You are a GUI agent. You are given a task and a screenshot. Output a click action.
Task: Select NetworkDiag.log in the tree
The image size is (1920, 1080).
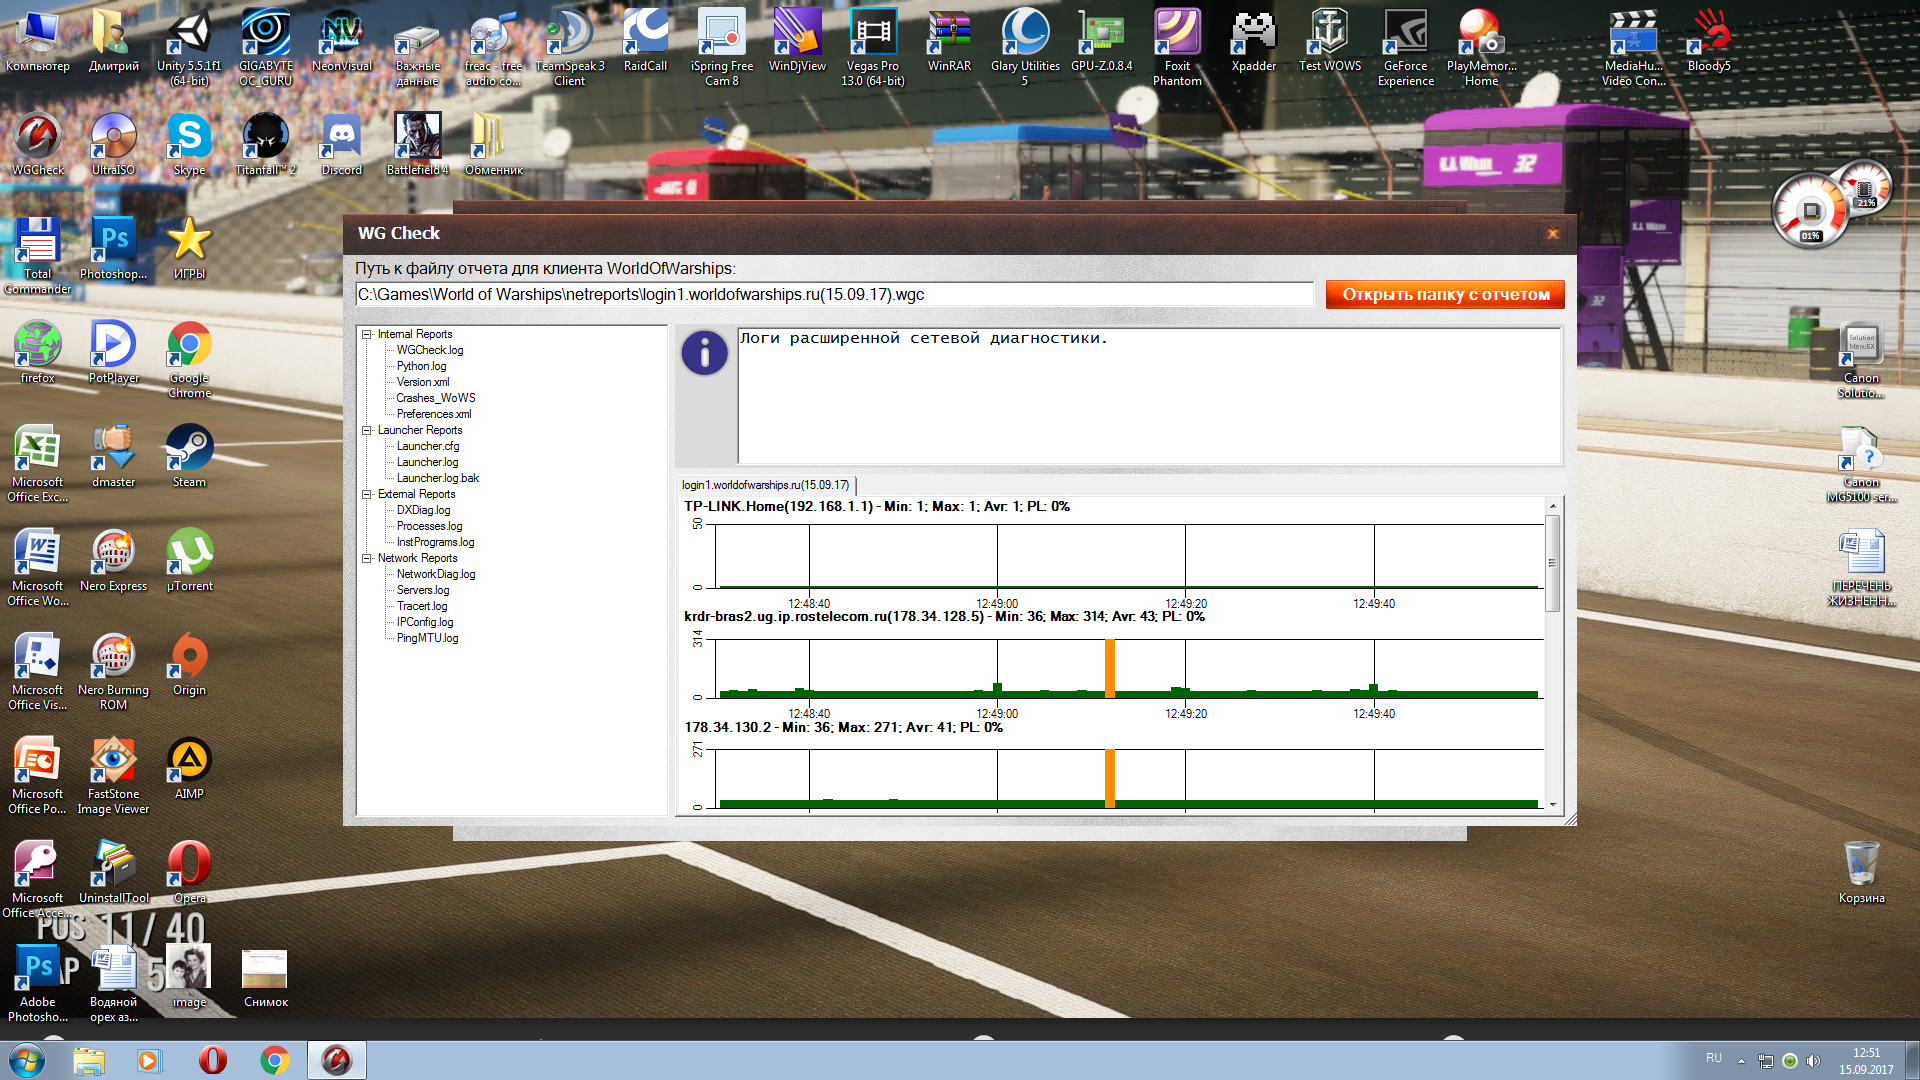(x=436, y=574)
